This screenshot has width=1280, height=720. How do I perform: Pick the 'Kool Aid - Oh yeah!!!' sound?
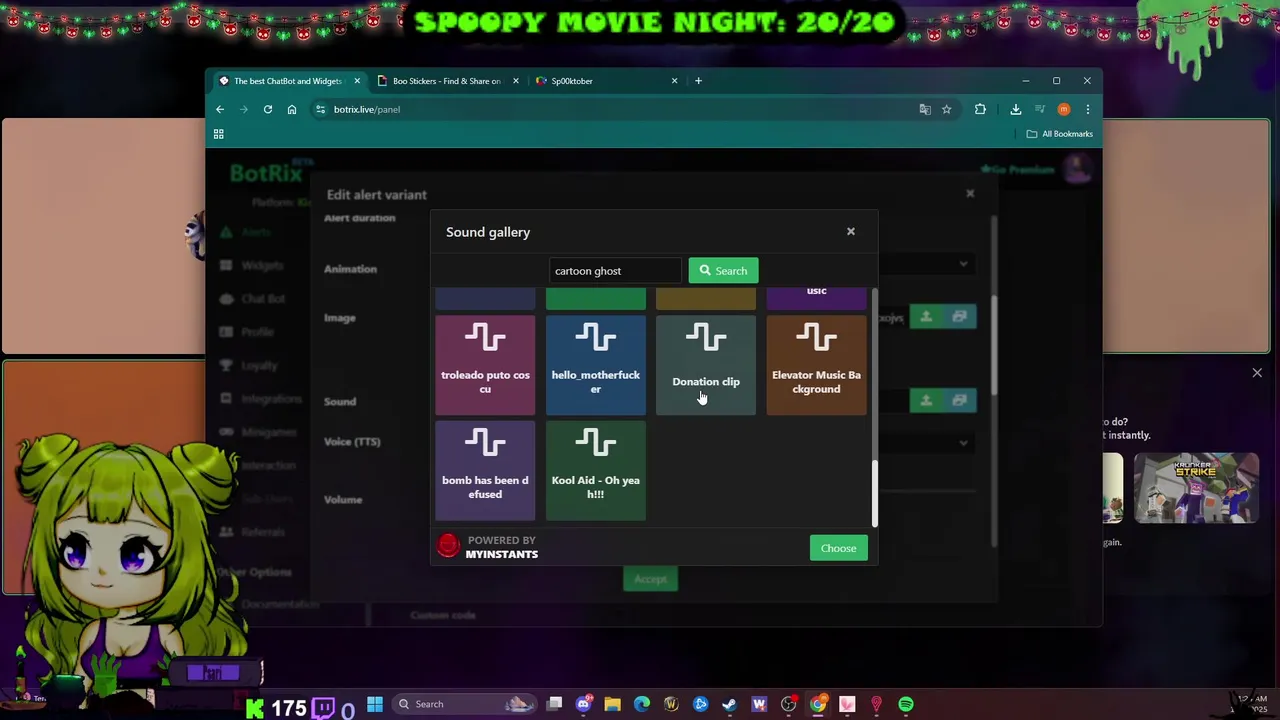click(x=596, y=471)
